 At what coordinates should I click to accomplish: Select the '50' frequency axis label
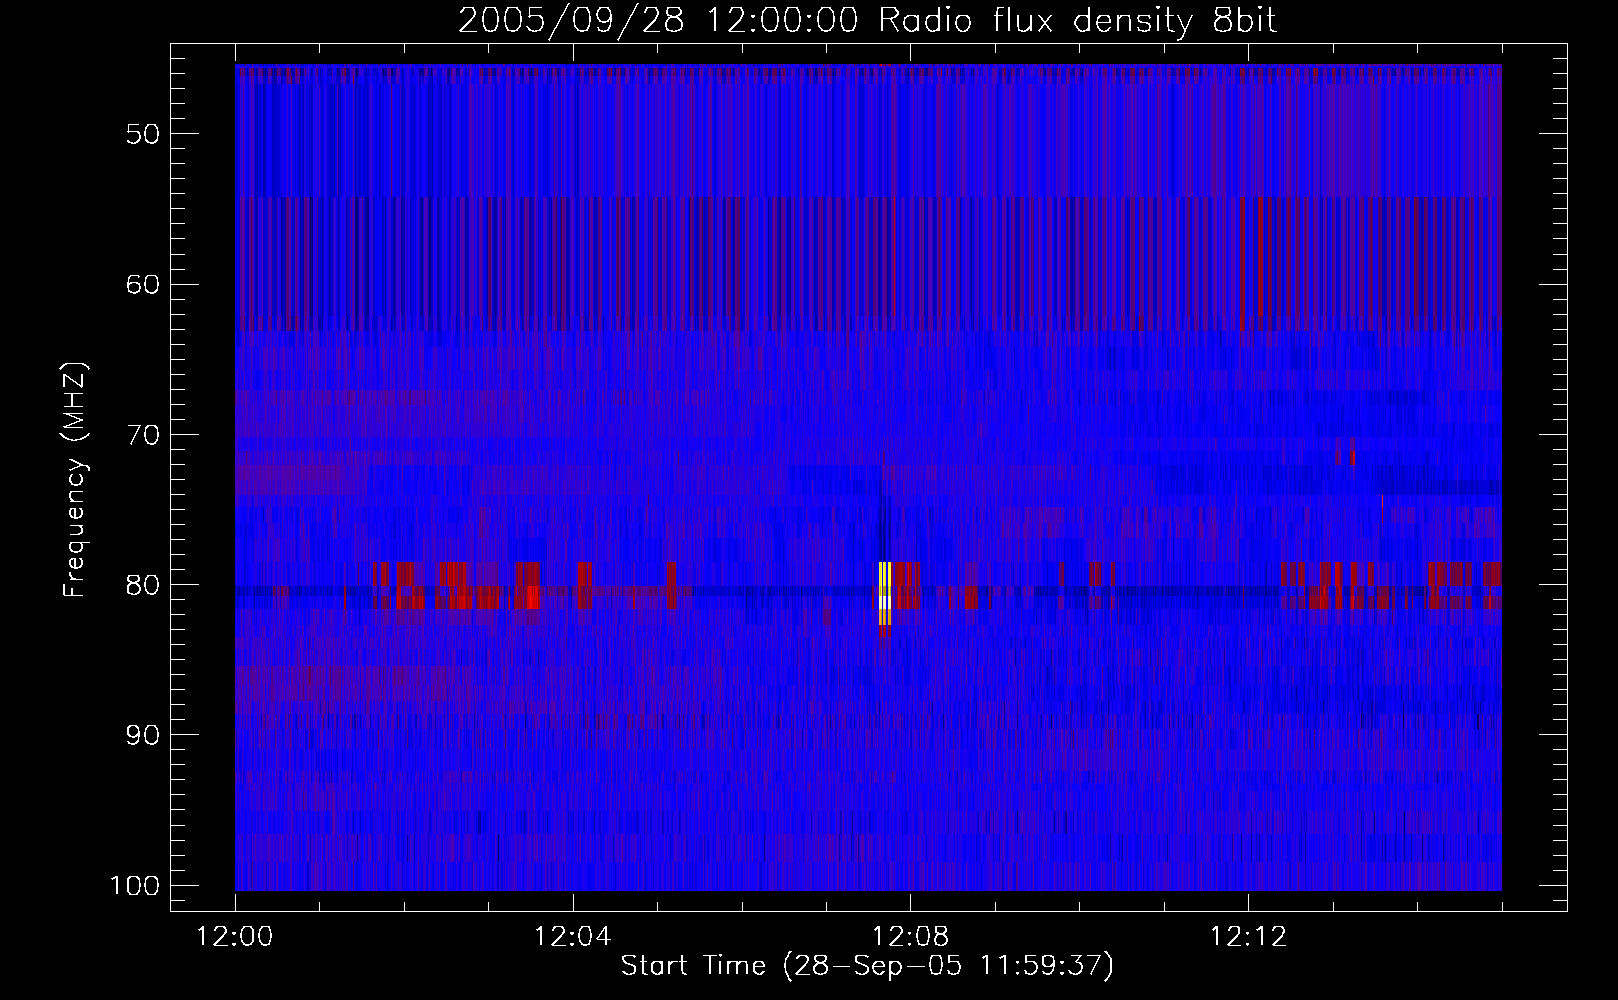pyautogui.click(x=143, y=134)
